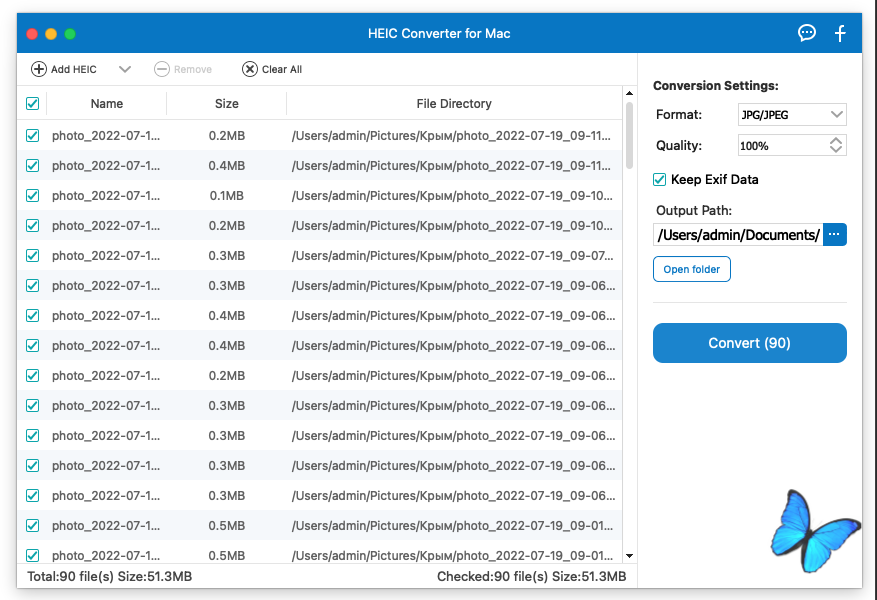Uncheck the first file row checkbox
The height and width of the screenshot is (600, 877).
[x=33, y=135]
